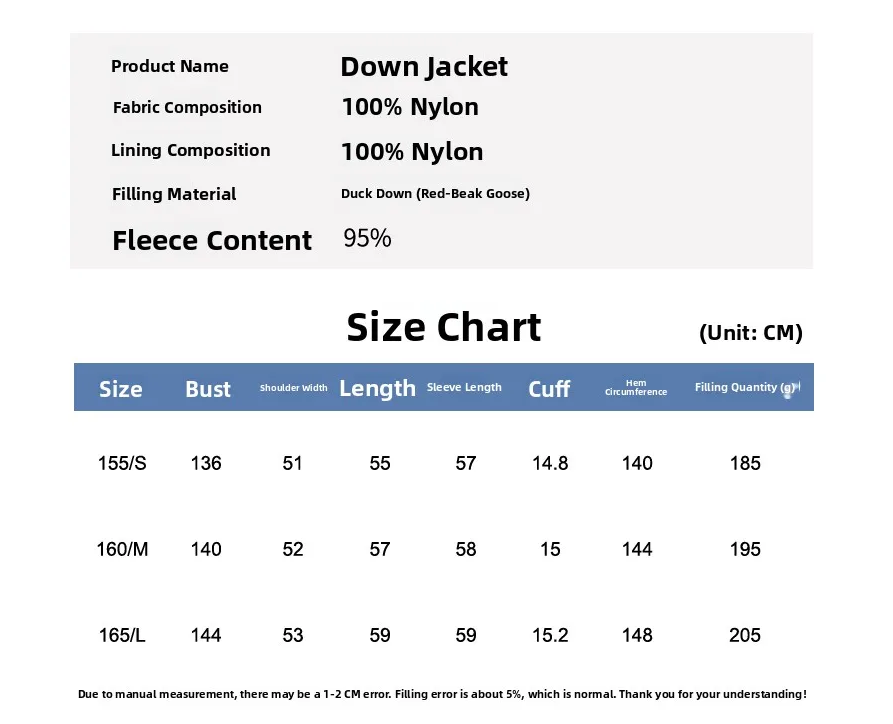Click the 14.8 cuff measurement

tap(550, 464)
